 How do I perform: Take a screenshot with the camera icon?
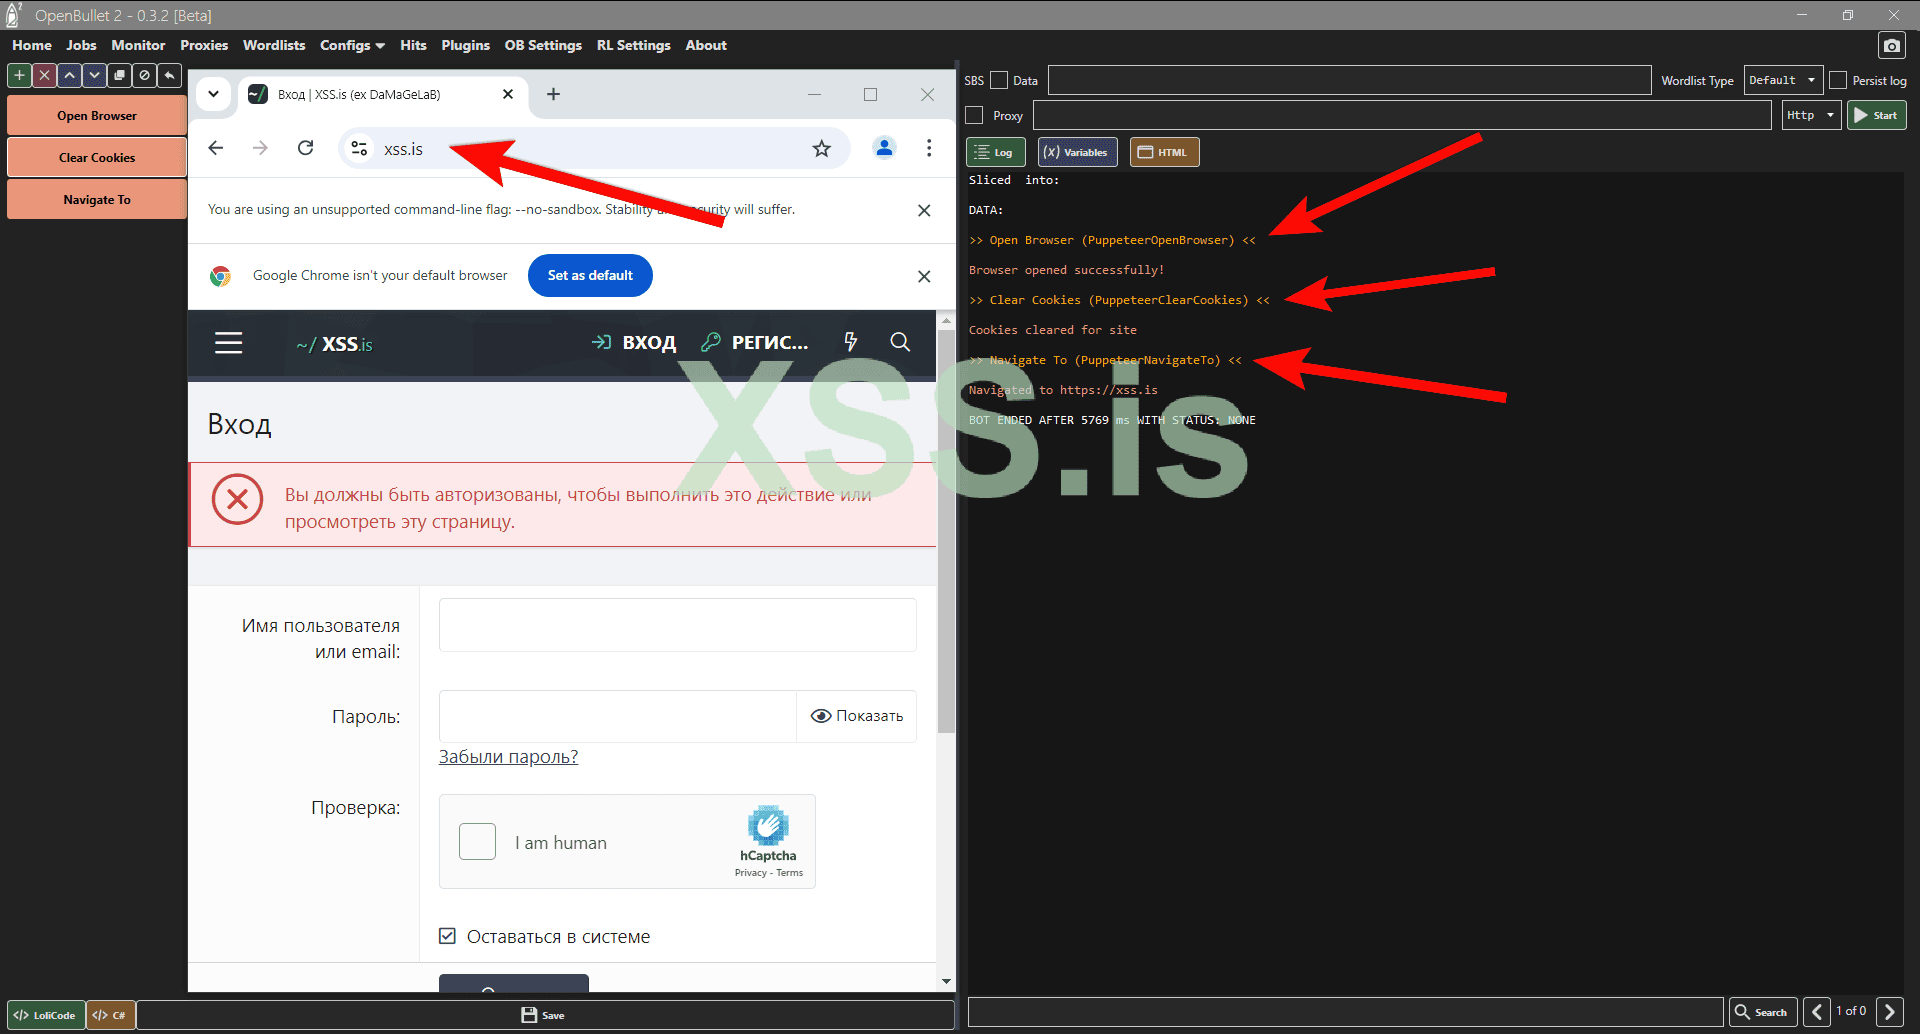1892,46
